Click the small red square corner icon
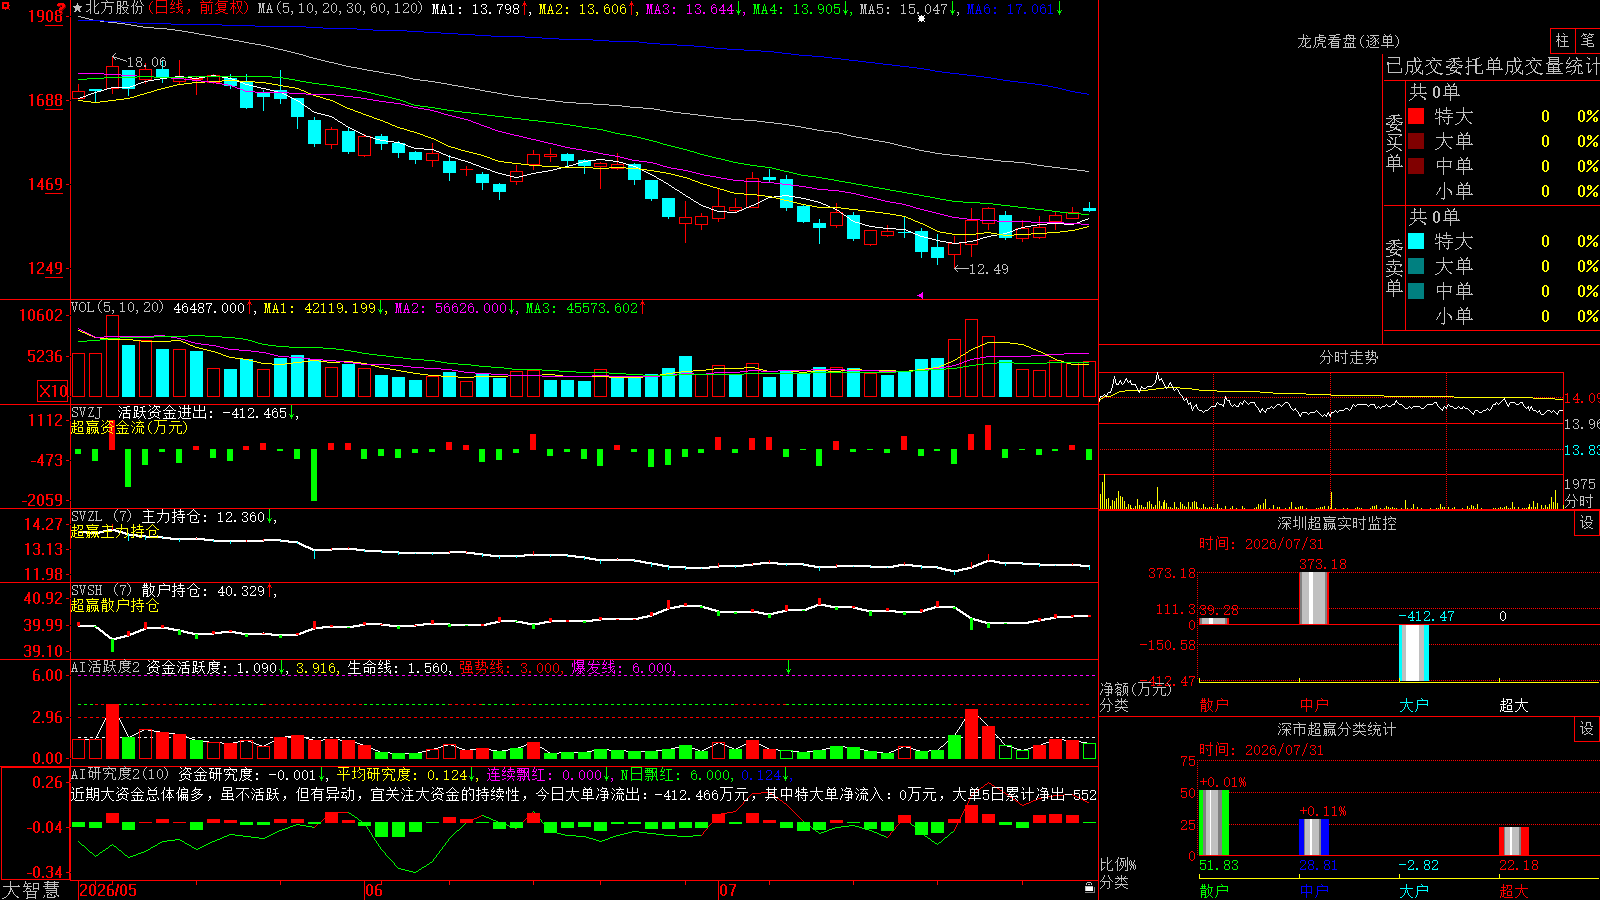The height and width of the screenshot is (900, 1600). click(6, 6)
